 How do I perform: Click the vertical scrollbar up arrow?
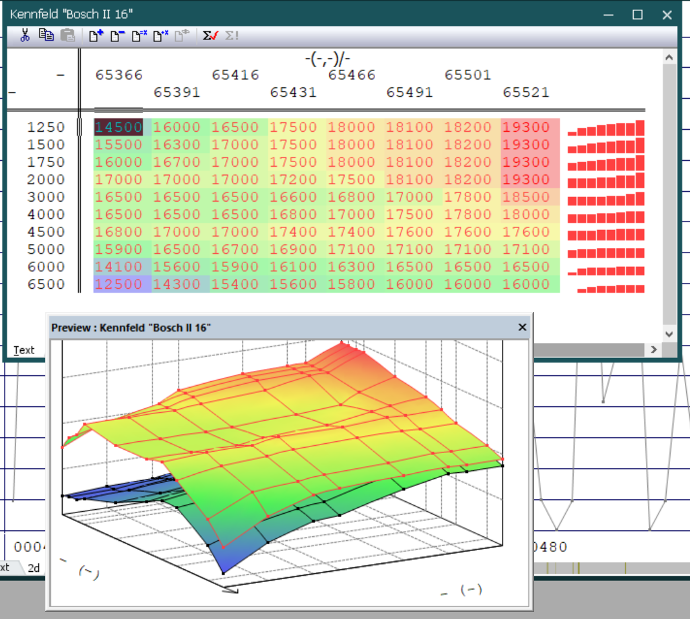pyautogui.click(x=669, y=57)
